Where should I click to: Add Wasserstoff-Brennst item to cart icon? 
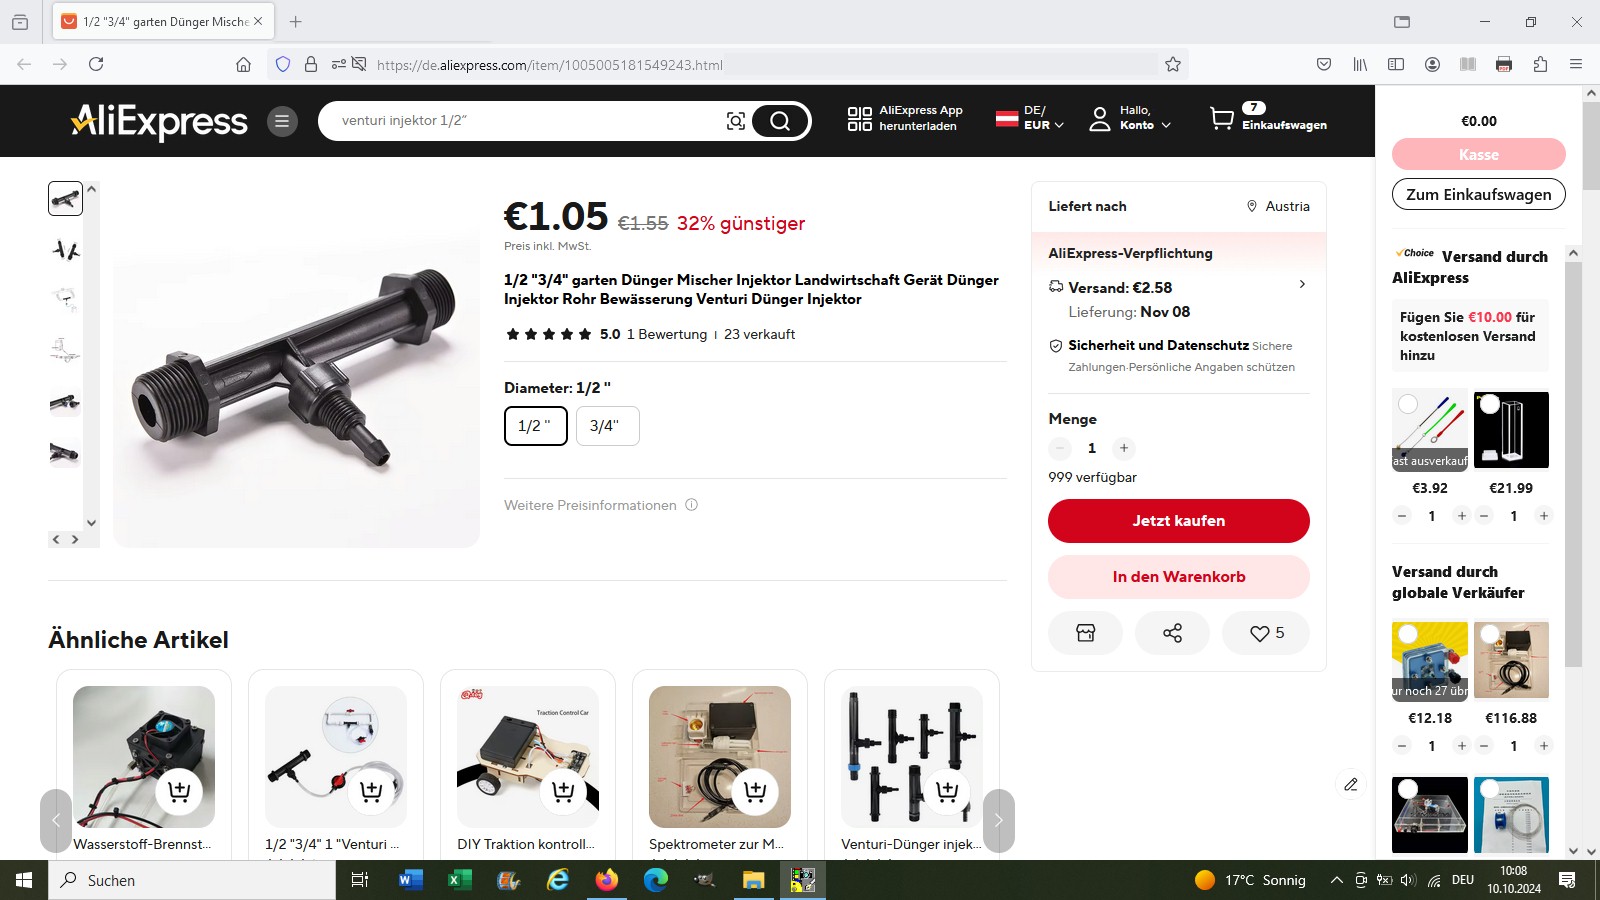click(x=179, y=791)
